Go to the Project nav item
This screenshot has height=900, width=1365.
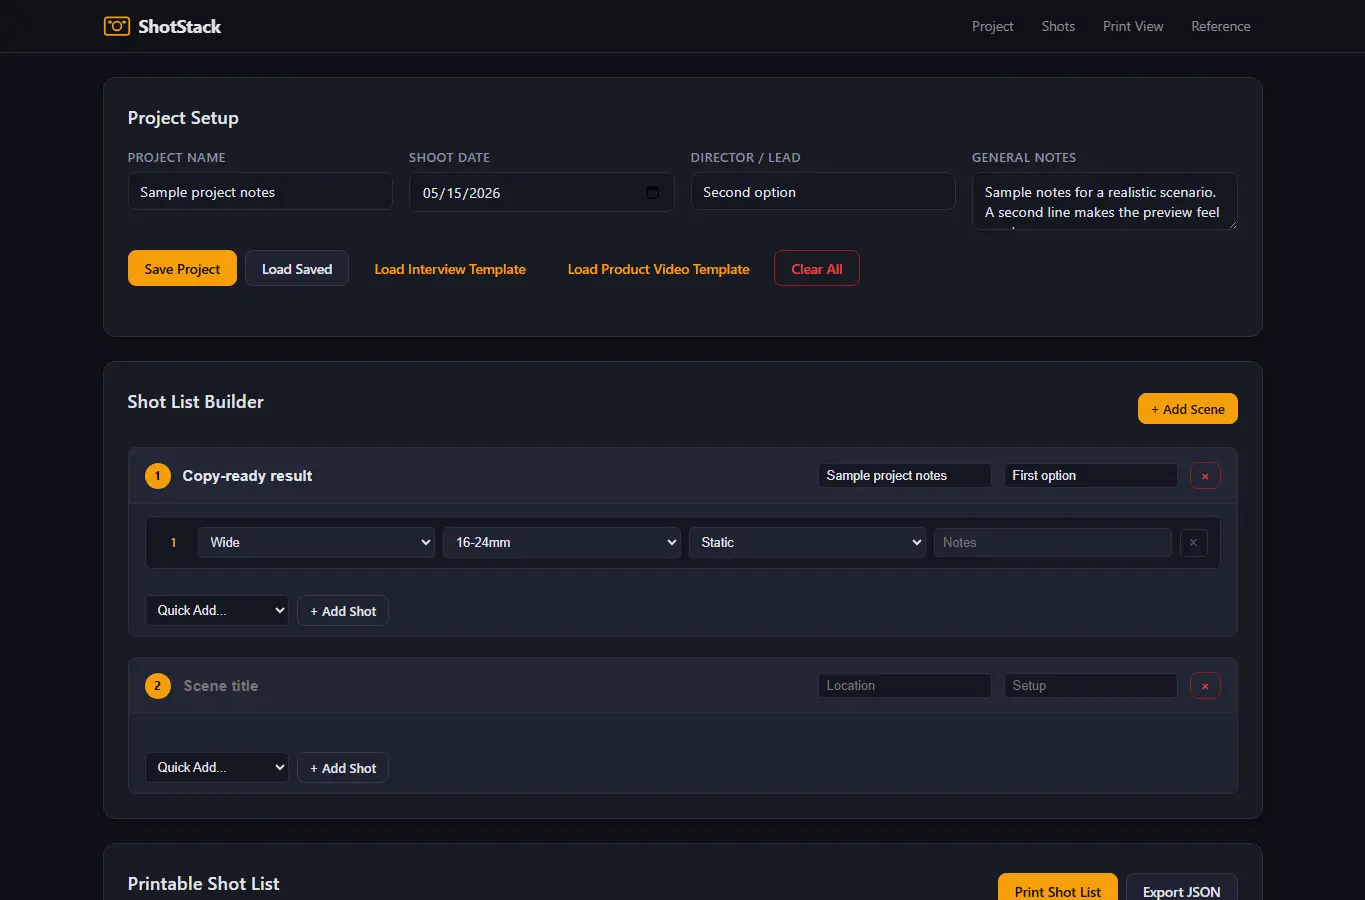[992, 26]
